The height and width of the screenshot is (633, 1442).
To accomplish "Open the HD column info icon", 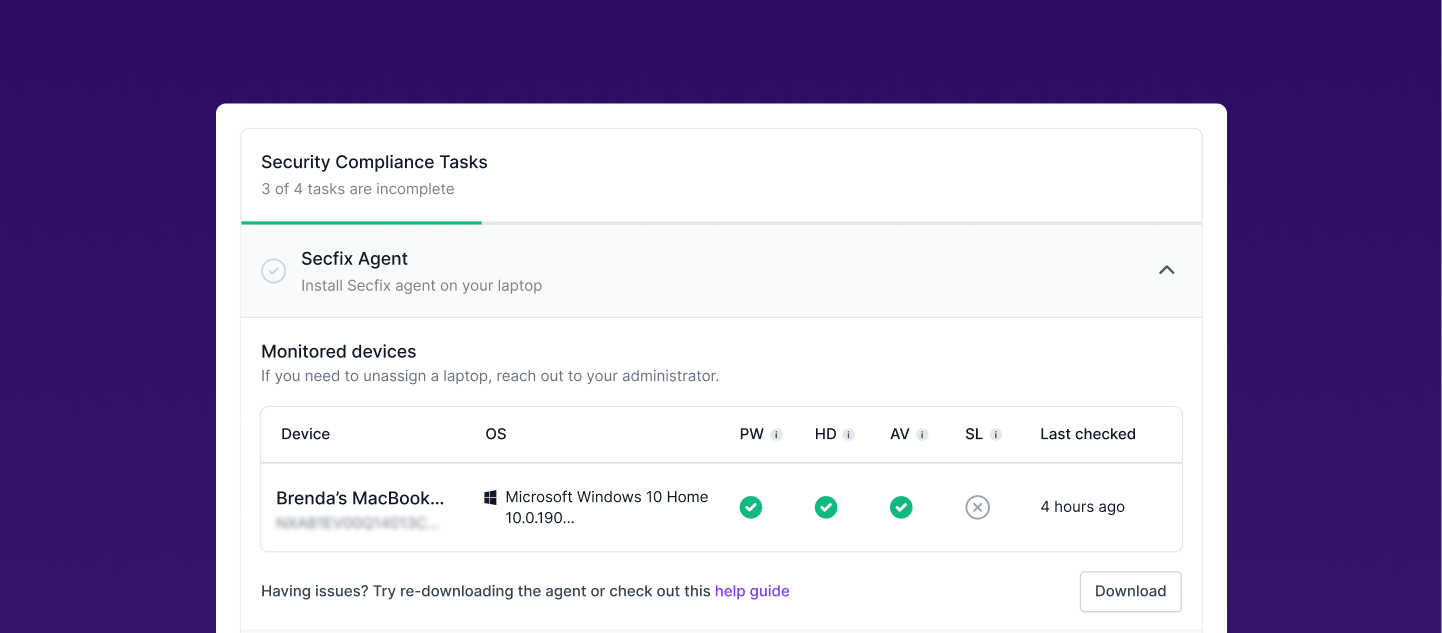I will [848, 435].
